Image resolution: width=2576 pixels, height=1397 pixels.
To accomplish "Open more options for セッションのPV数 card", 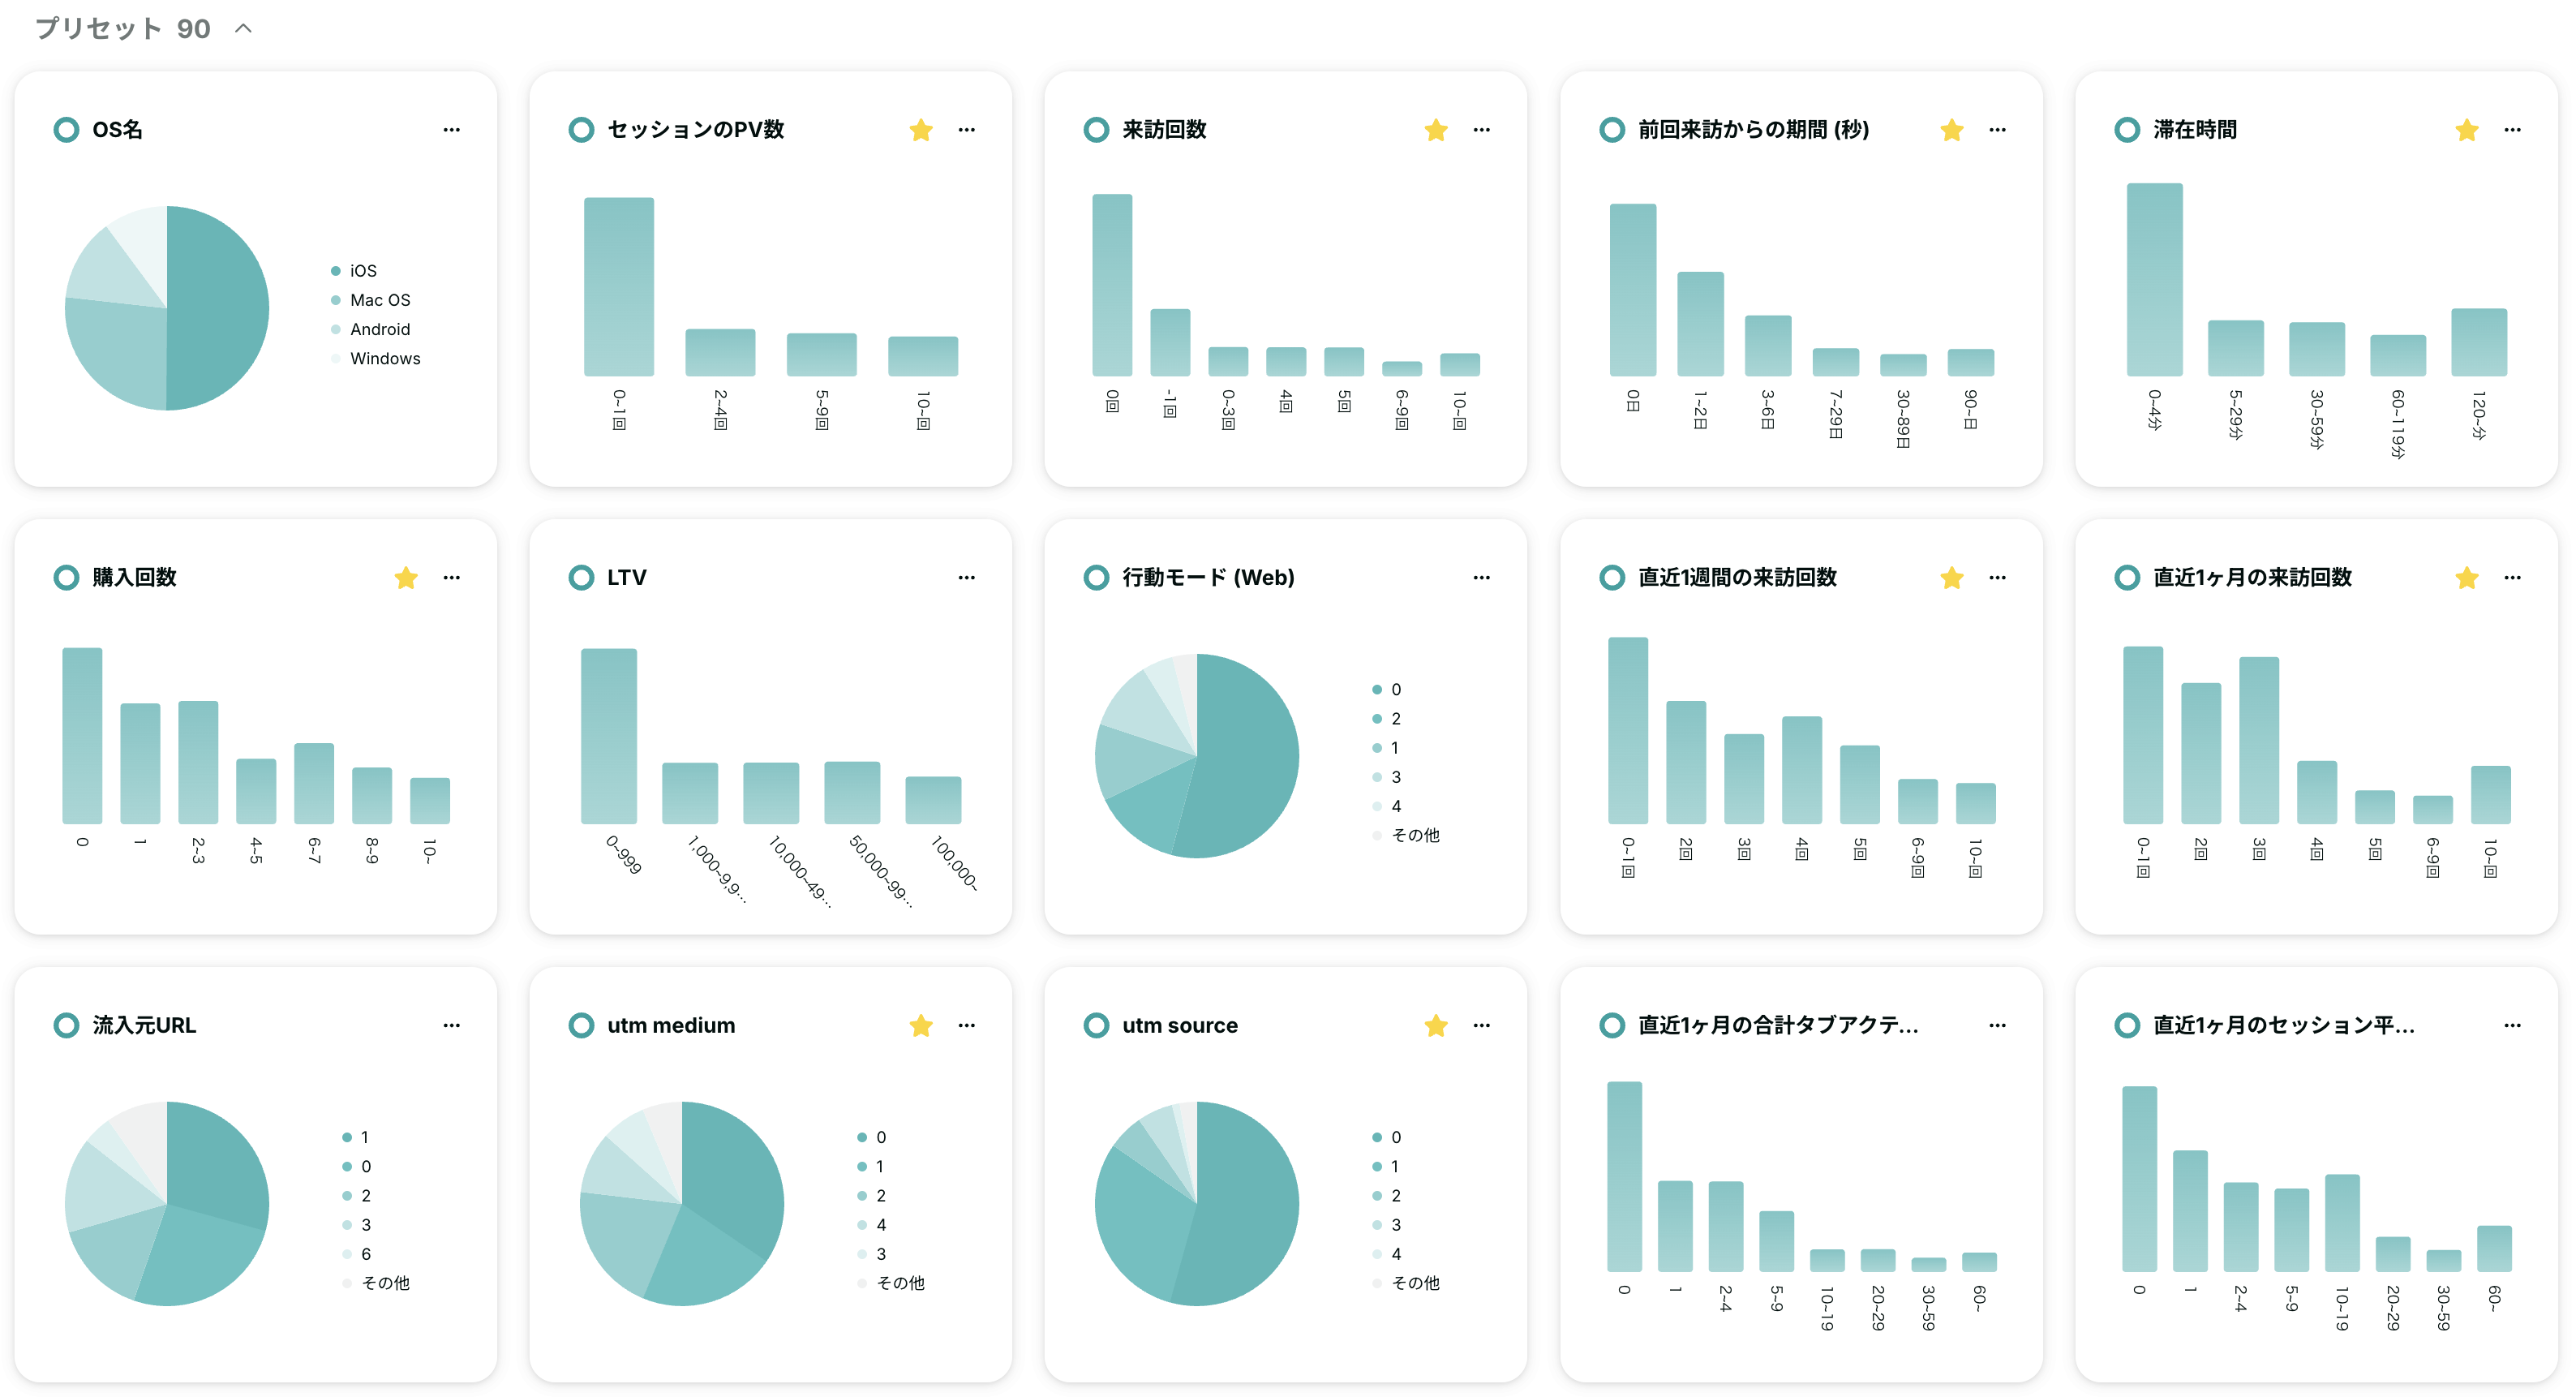I will [966, 130].
